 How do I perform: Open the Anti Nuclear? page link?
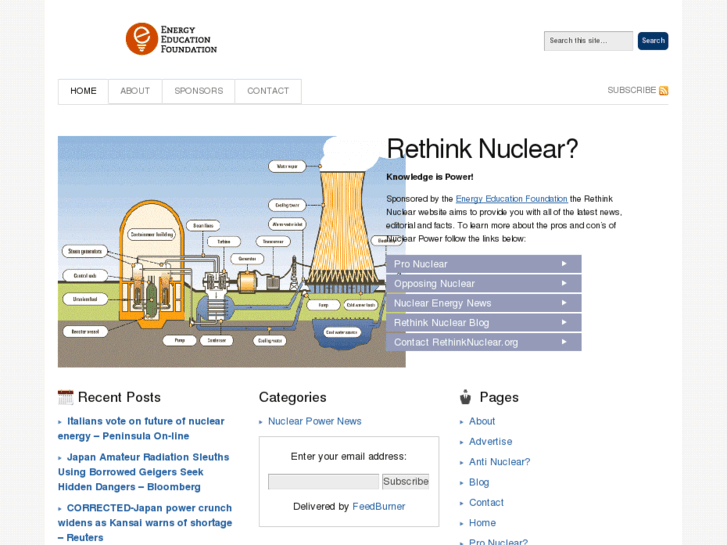pyautogui.click(x=499, y=462)
